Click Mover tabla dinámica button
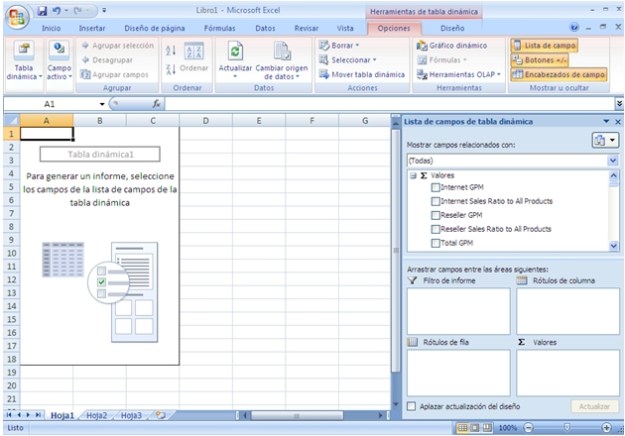The image size is (625, 436). pyautogui.click(x=362, y=74)
